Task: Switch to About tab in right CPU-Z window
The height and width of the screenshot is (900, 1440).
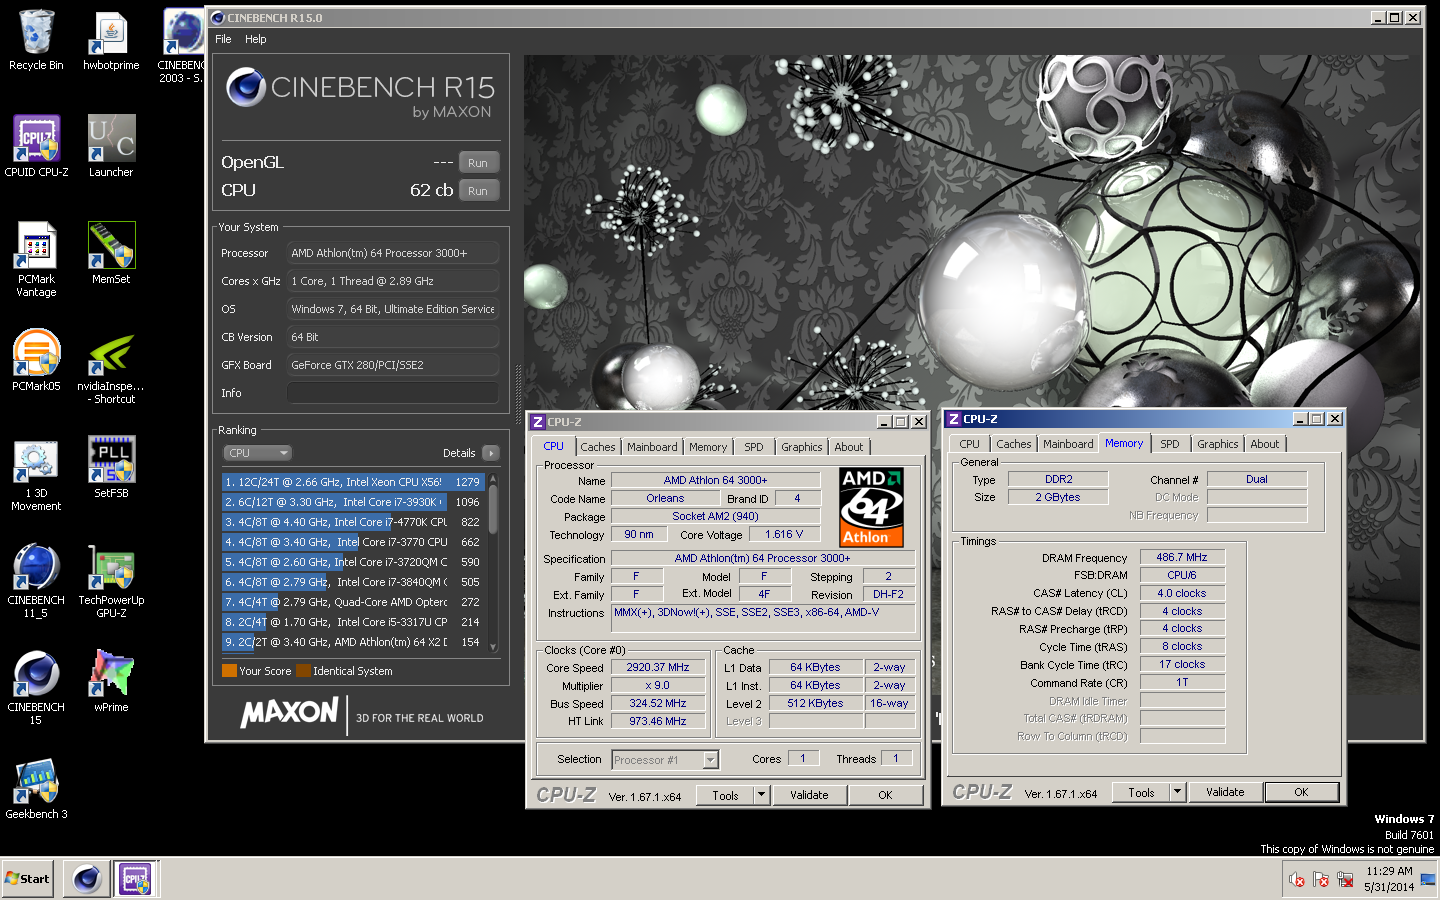Action: click(x=1265, y=444)
